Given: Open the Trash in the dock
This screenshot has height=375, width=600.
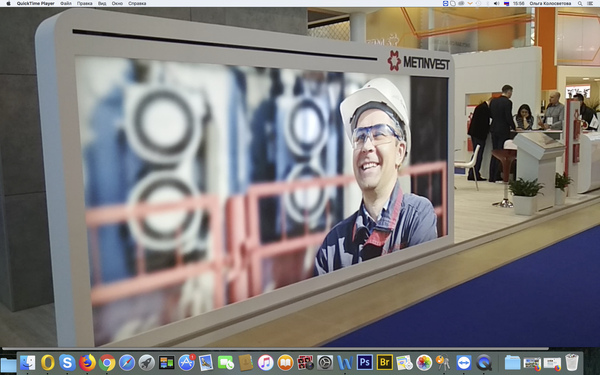Looking at the screenshot, I should (572, 362).
